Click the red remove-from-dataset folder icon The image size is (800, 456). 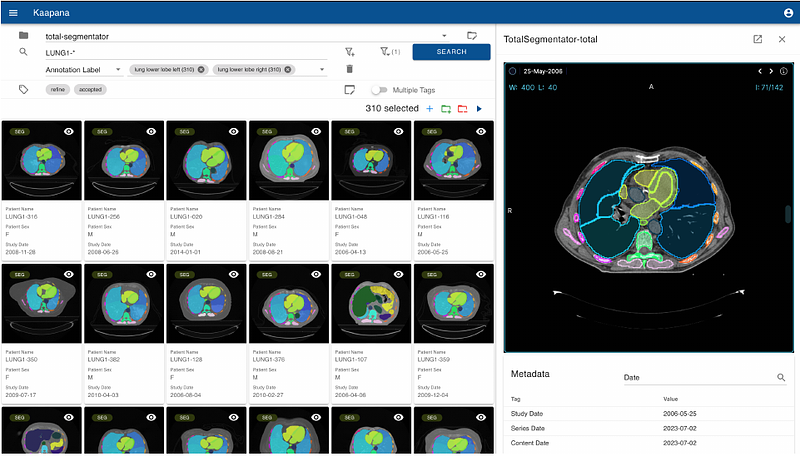click(462, 109)
